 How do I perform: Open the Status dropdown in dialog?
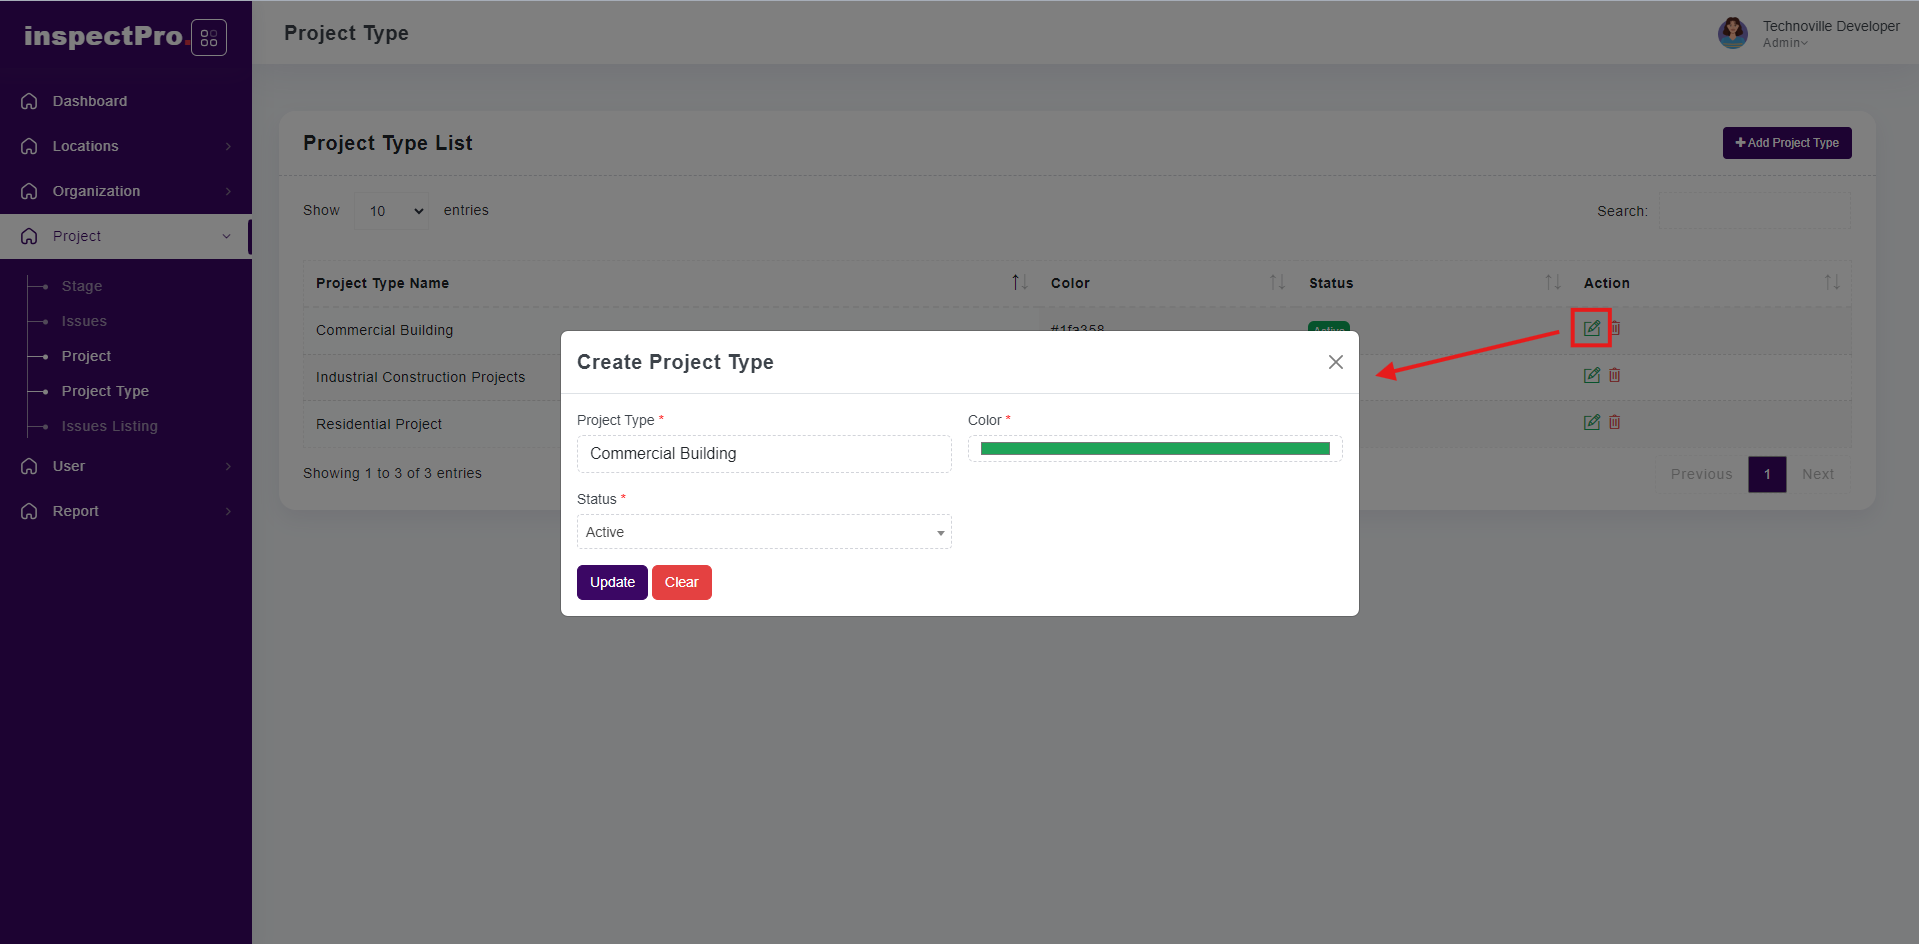tap(763, 532)
